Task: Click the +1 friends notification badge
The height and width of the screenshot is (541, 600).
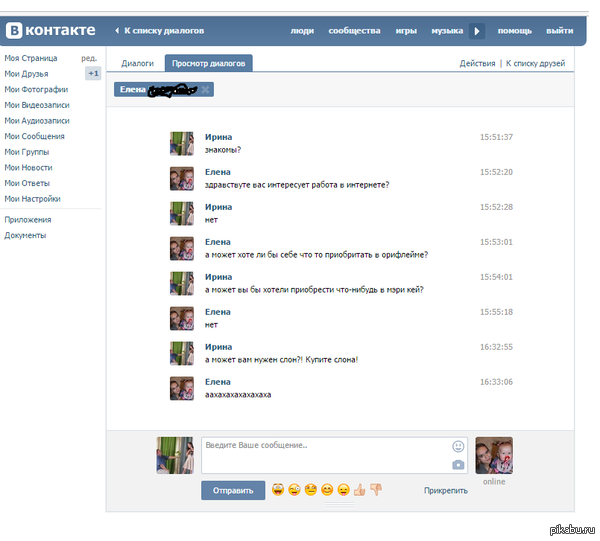Action: coord(93,74)
